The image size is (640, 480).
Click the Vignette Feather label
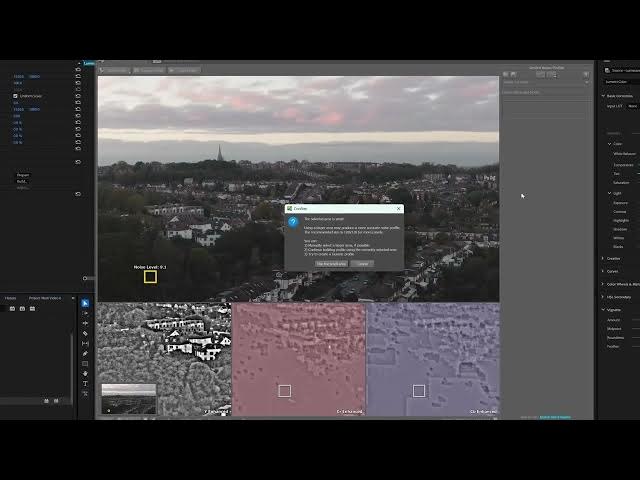coord(613,346)
